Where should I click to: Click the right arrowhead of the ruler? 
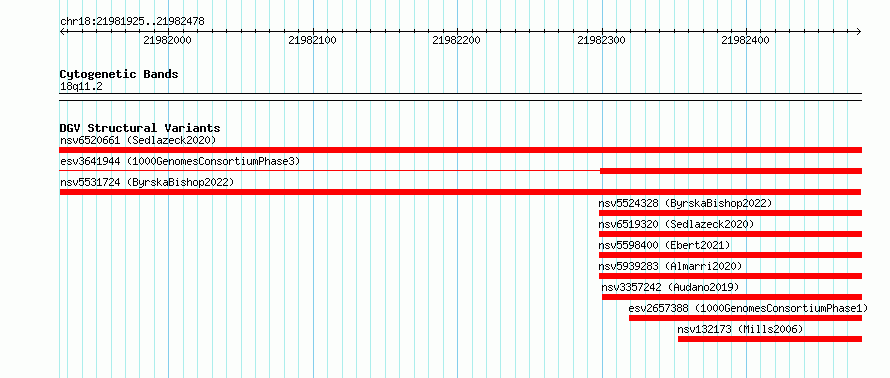coord(859,31)
